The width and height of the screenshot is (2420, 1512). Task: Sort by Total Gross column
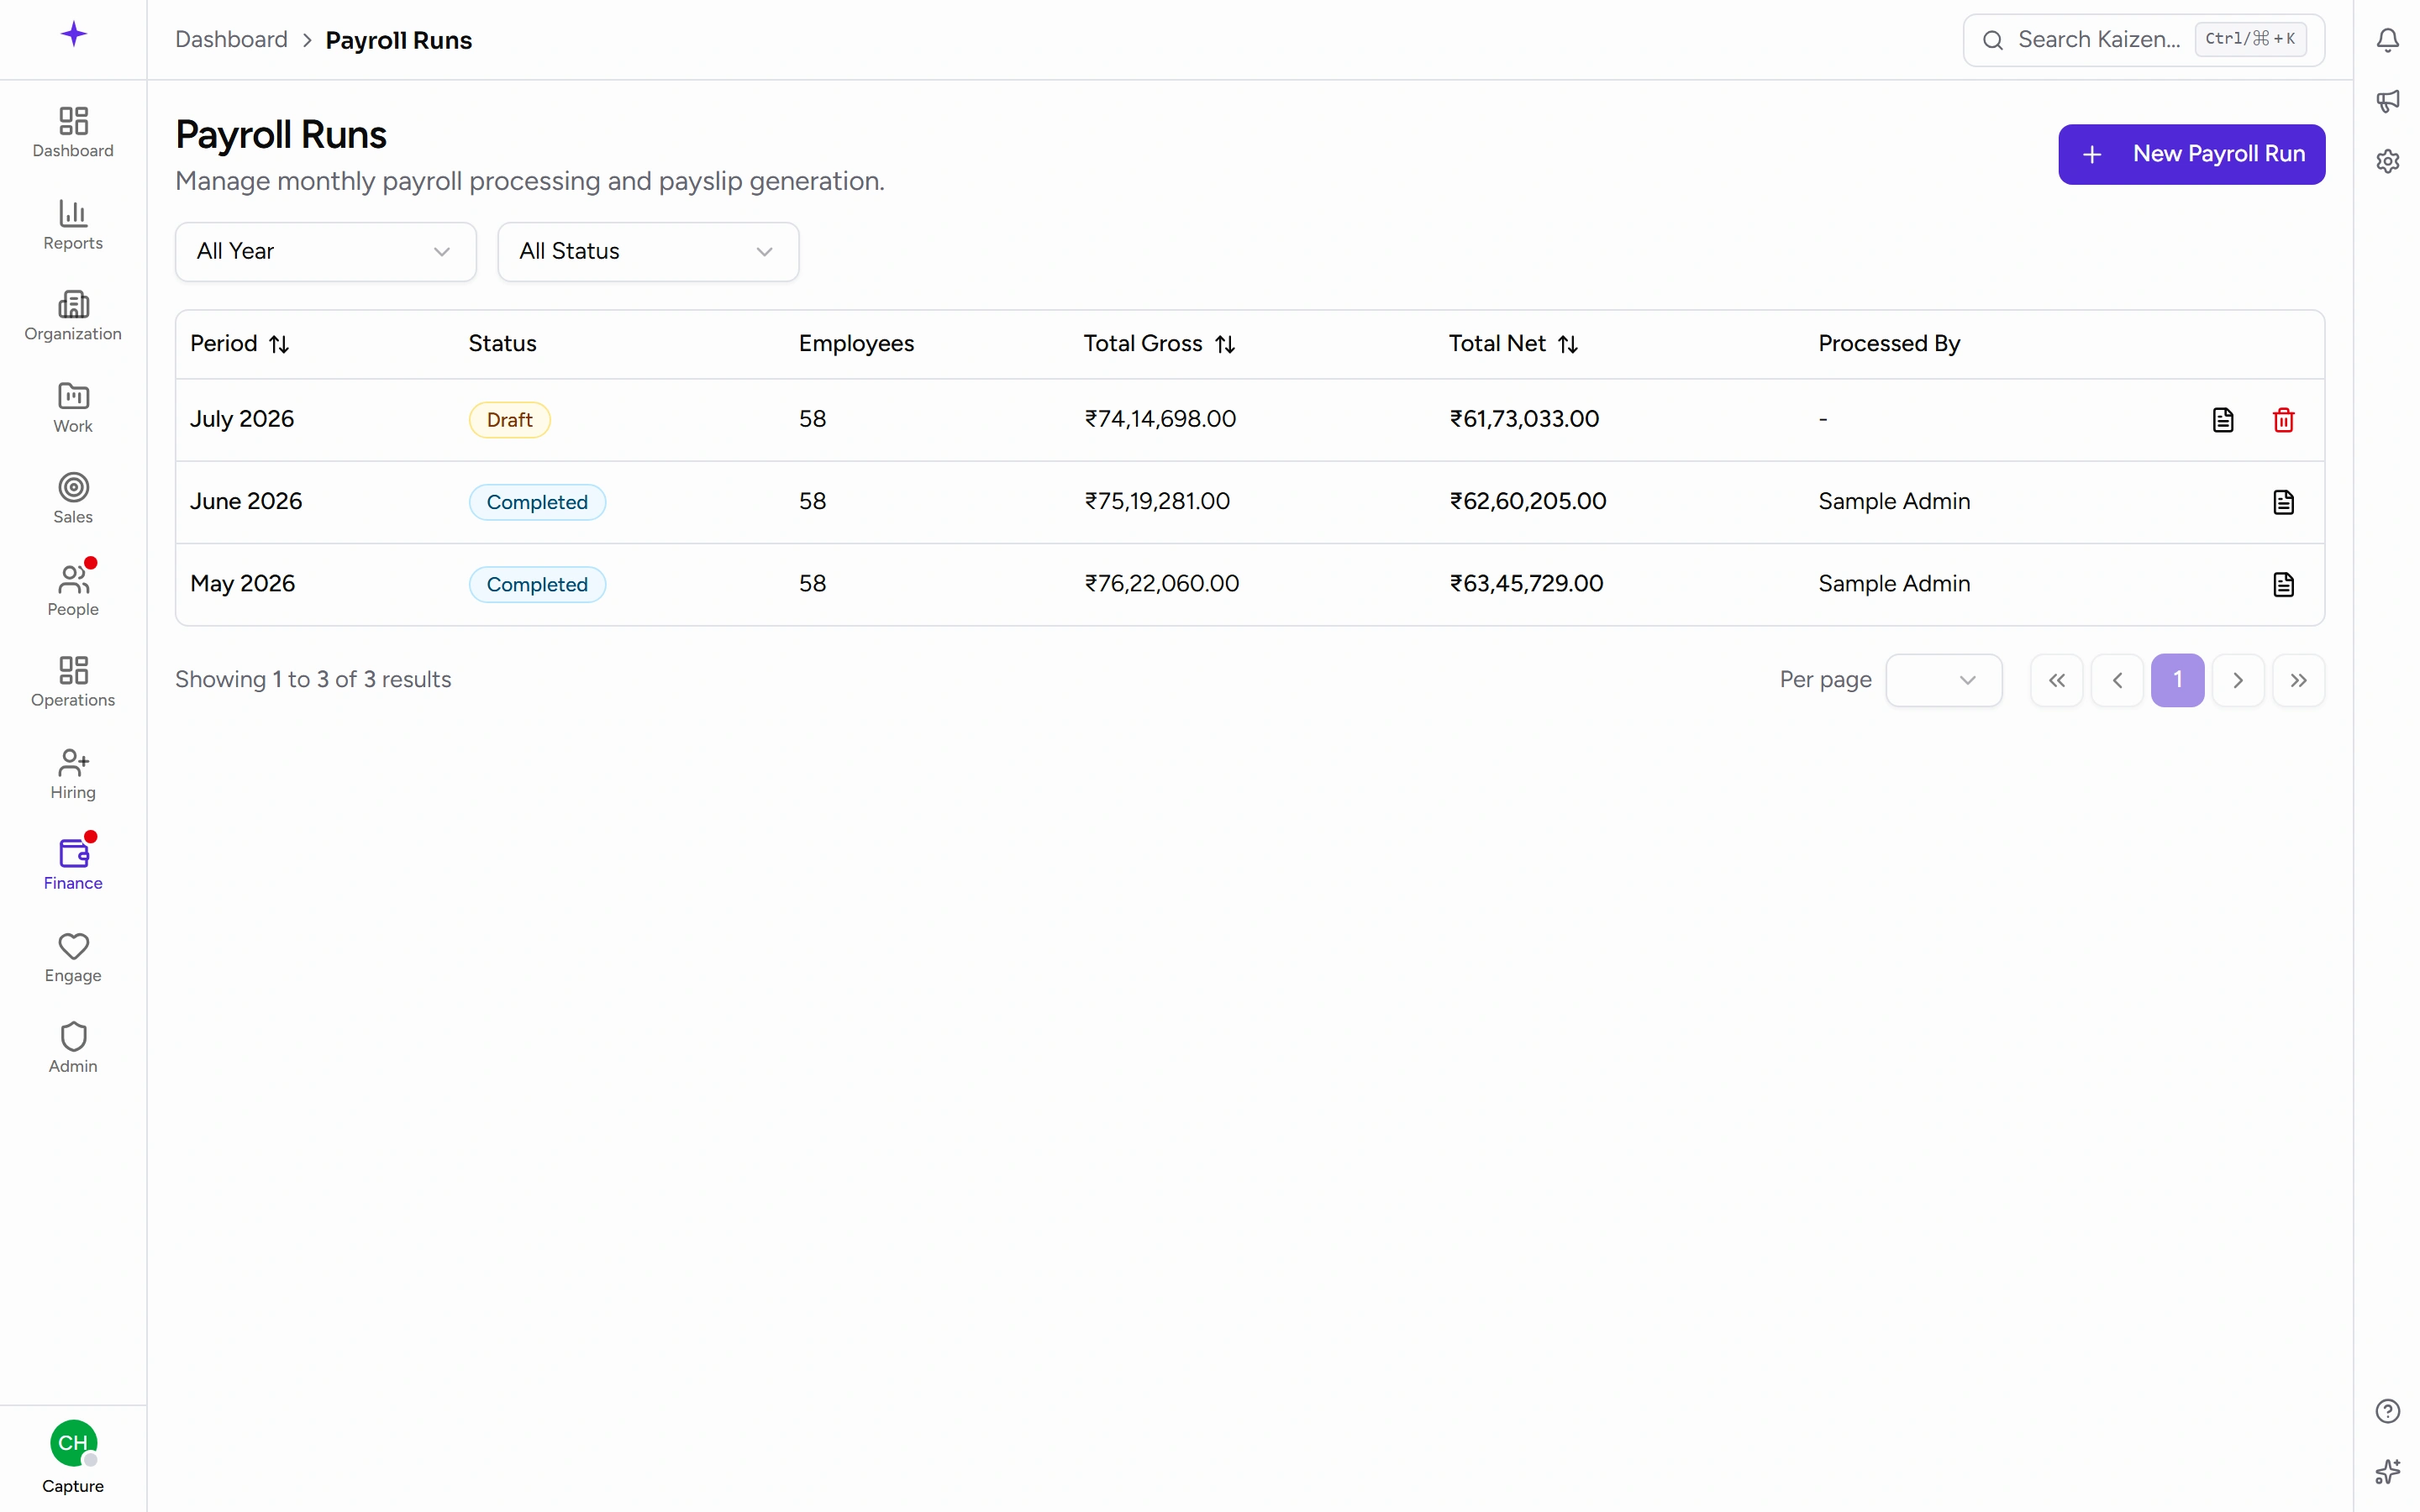click(1159, 344)
